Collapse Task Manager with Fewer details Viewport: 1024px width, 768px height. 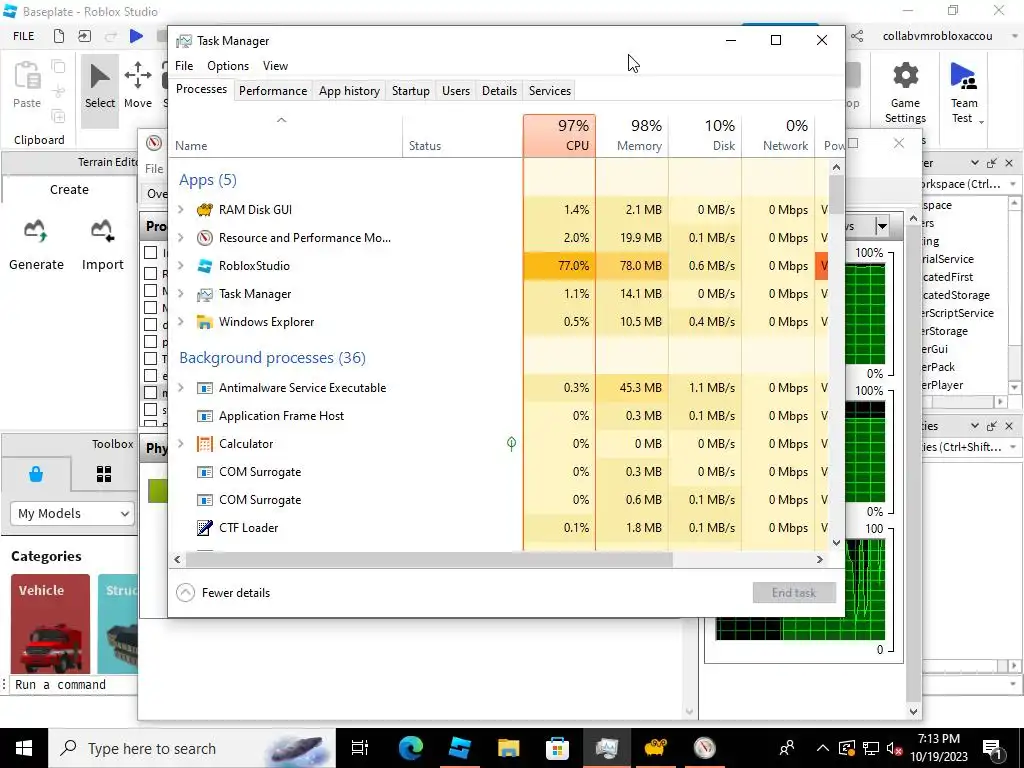coord(223,593)
